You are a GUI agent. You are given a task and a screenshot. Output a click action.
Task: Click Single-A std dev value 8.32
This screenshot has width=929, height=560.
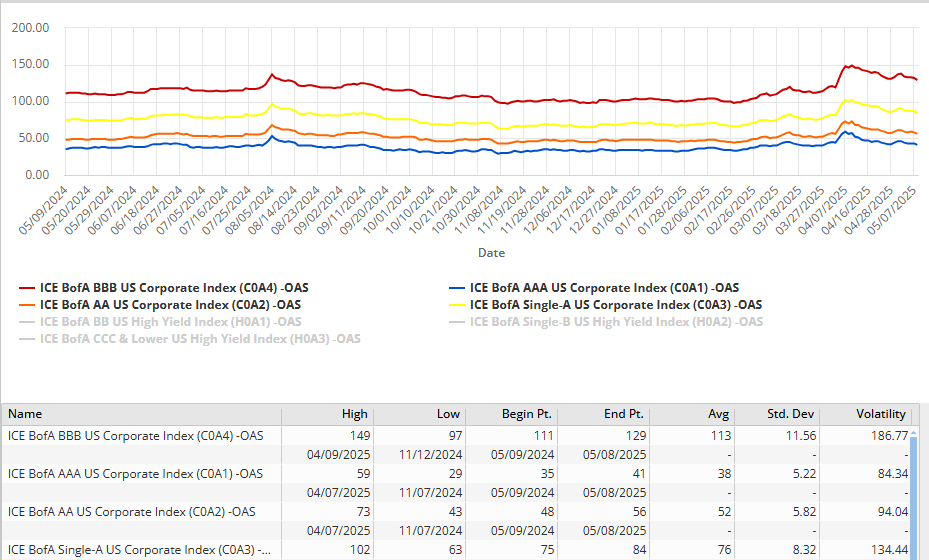pyautogui.click(x=804, y=549)
